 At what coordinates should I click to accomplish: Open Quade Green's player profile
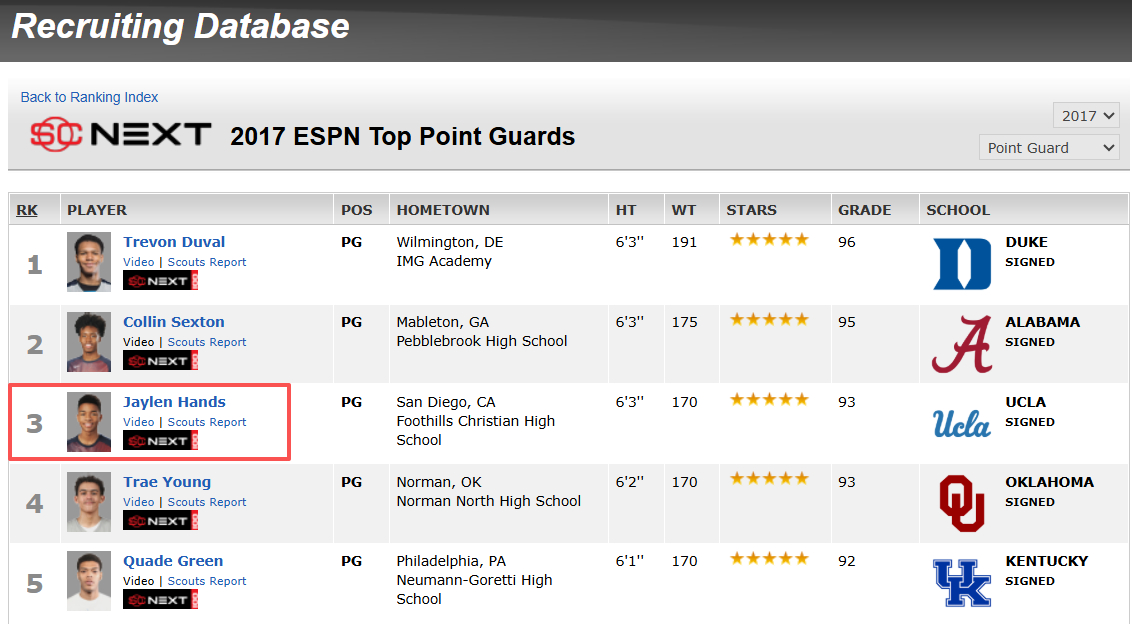[x=173, y=561]
